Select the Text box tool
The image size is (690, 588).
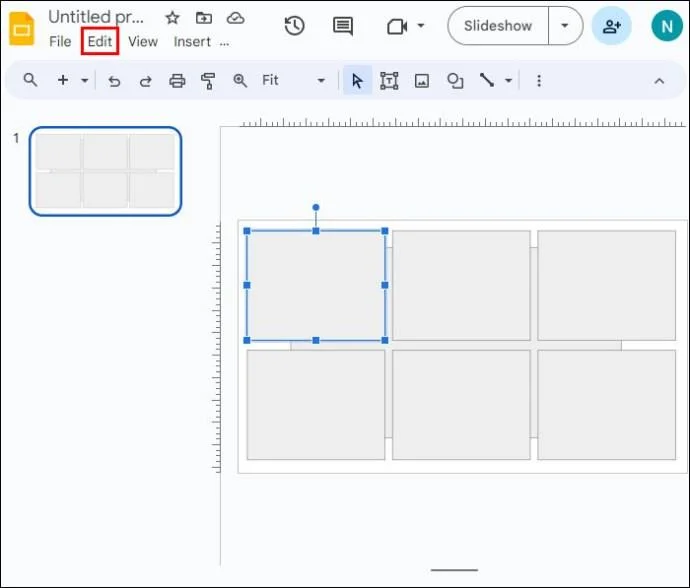[389, 81]
